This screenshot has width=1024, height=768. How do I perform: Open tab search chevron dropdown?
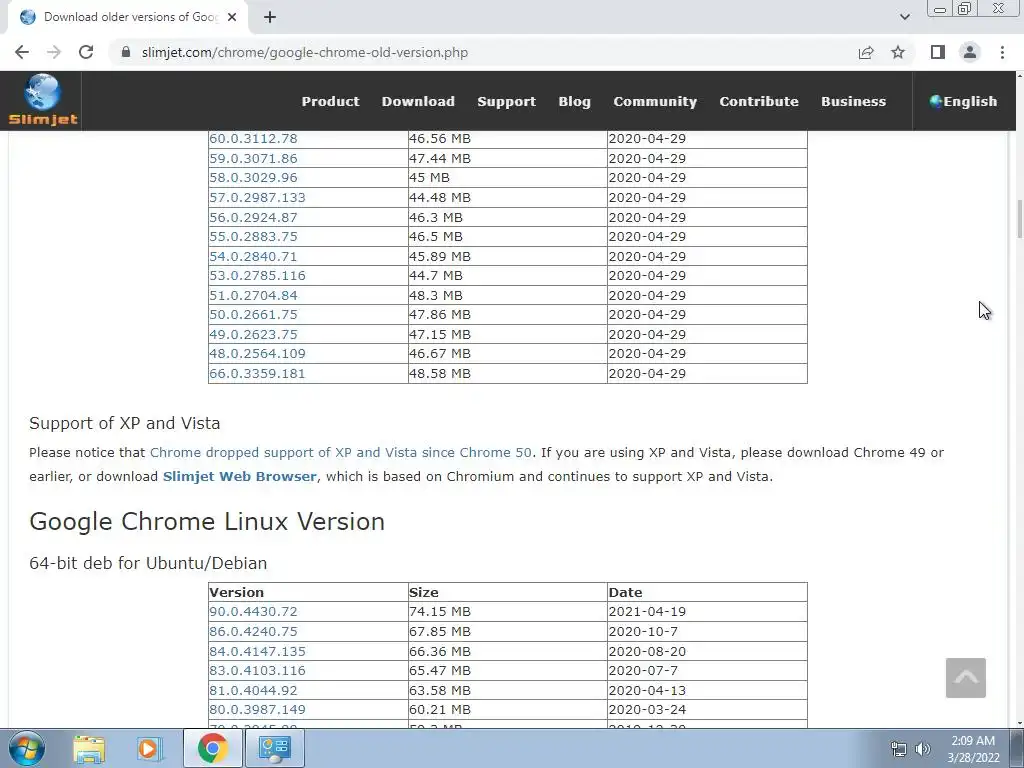point(904,17)
